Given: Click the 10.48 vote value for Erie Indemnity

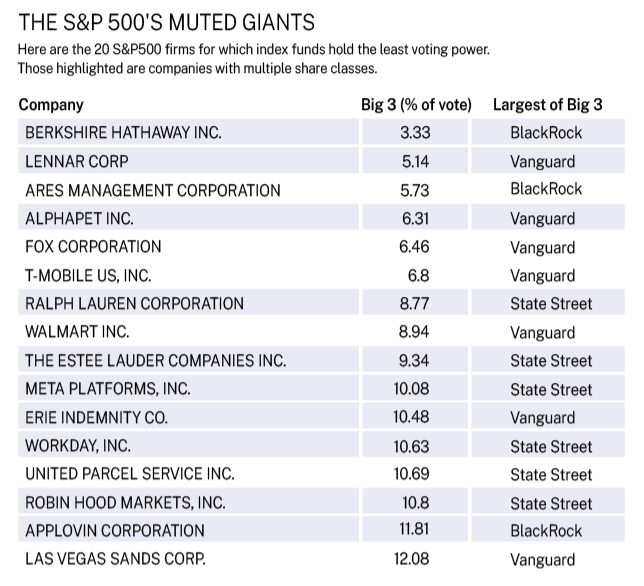Looking at the screenshot, I should (x=411, y=417).
